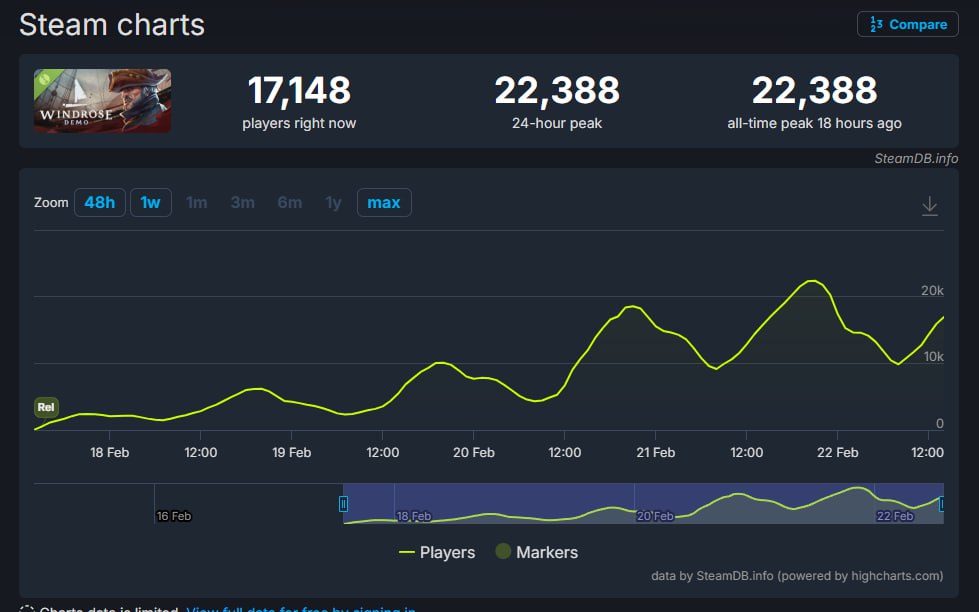Click the download chart icon

pos(929,205)
